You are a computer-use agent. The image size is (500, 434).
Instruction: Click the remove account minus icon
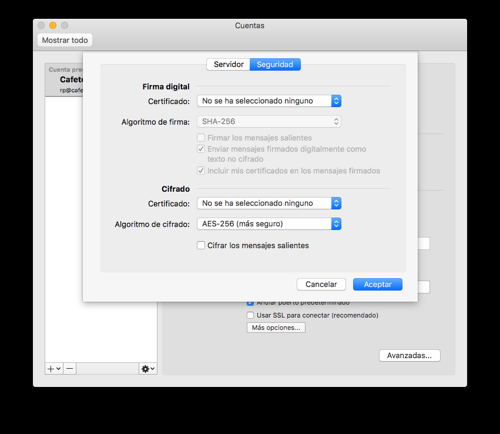[x=70, y=369]
